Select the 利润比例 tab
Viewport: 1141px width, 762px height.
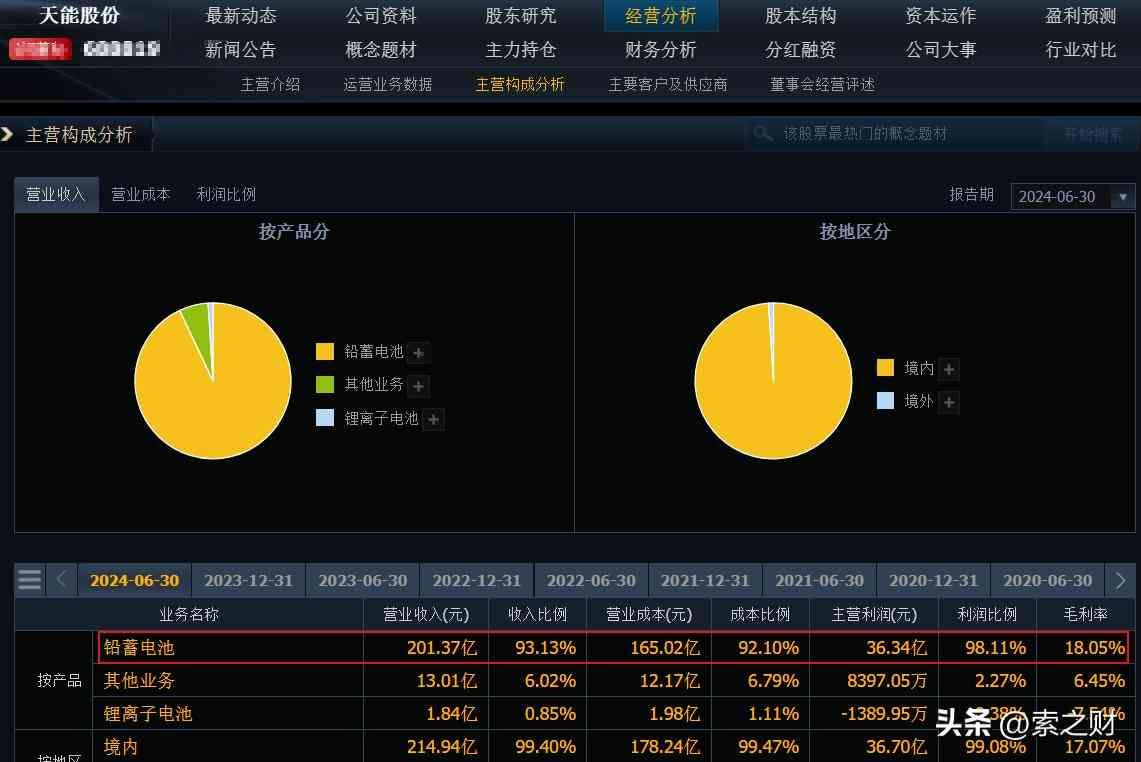coord(226,195)
